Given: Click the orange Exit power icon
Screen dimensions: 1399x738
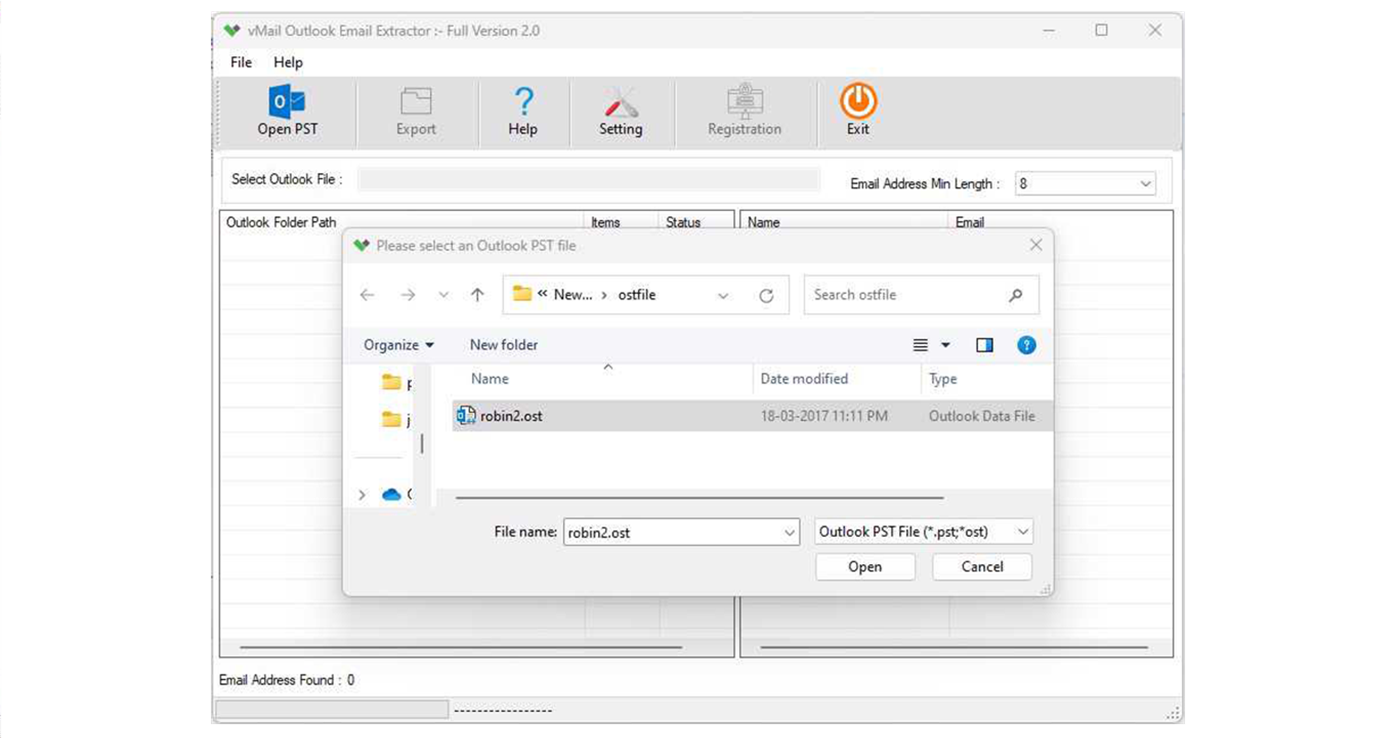Looking at the screenshot, I should [x=858, y=101].
